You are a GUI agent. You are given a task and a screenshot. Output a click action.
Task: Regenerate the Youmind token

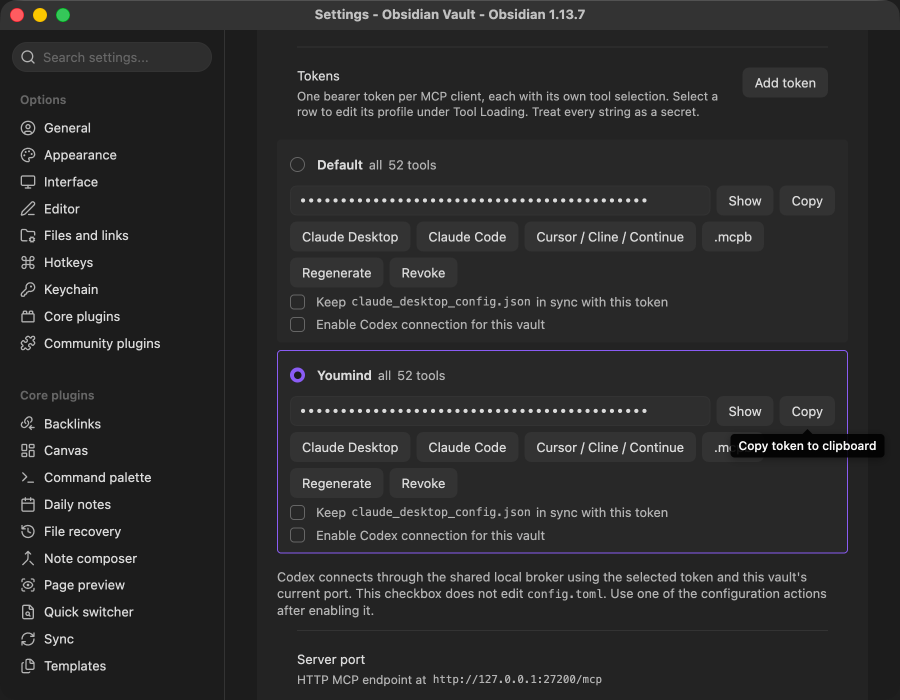(336, 484)
